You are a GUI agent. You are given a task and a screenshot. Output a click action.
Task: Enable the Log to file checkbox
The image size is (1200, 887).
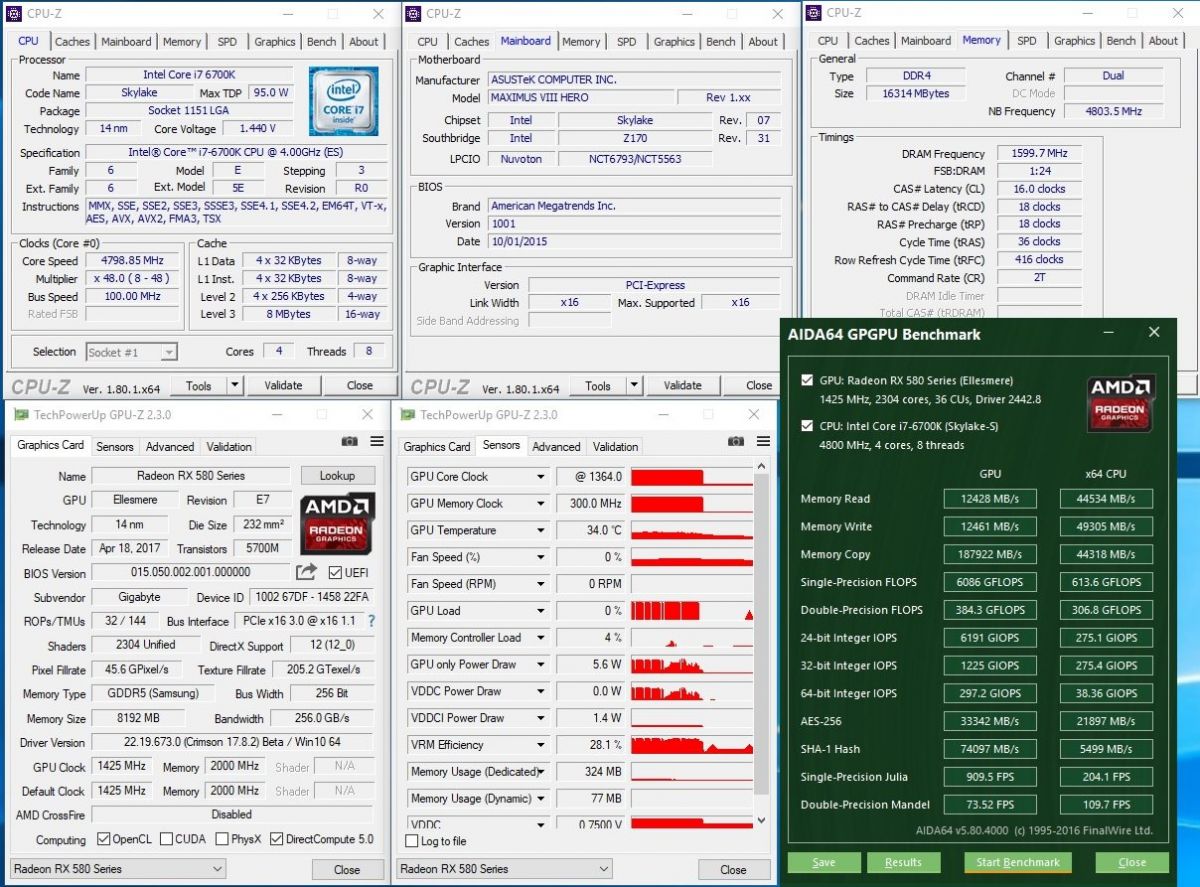point(413,841)
